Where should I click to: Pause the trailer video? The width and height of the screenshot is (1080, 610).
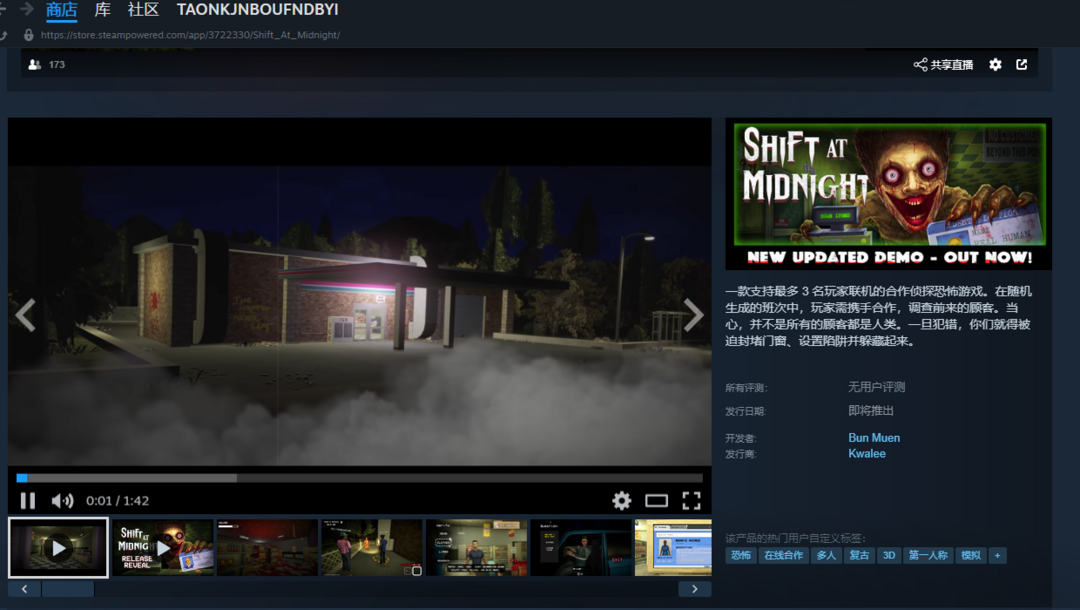(x=28, y=501)
